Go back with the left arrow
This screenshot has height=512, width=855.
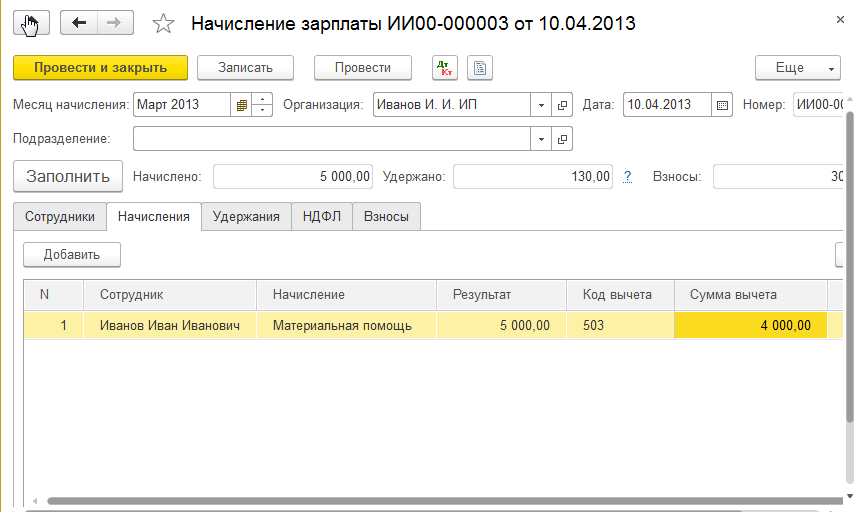(x=80, y=22)
